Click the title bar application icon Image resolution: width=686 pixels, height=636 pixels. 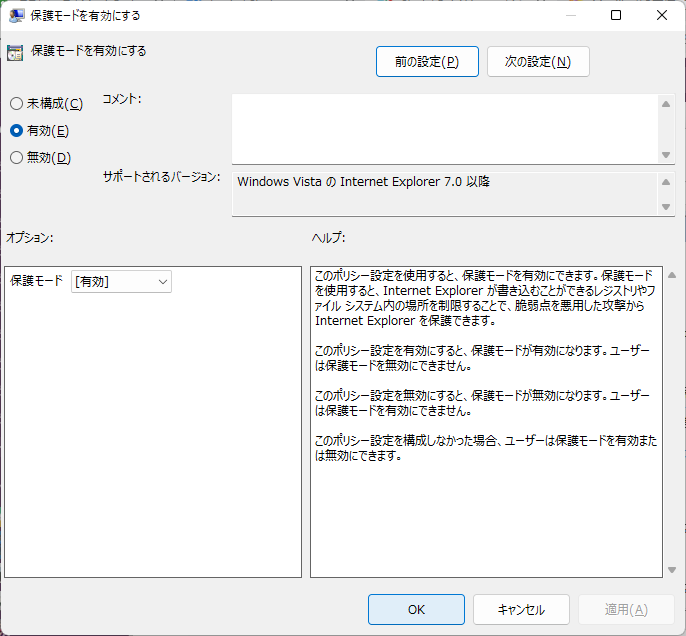pos(17,16)
